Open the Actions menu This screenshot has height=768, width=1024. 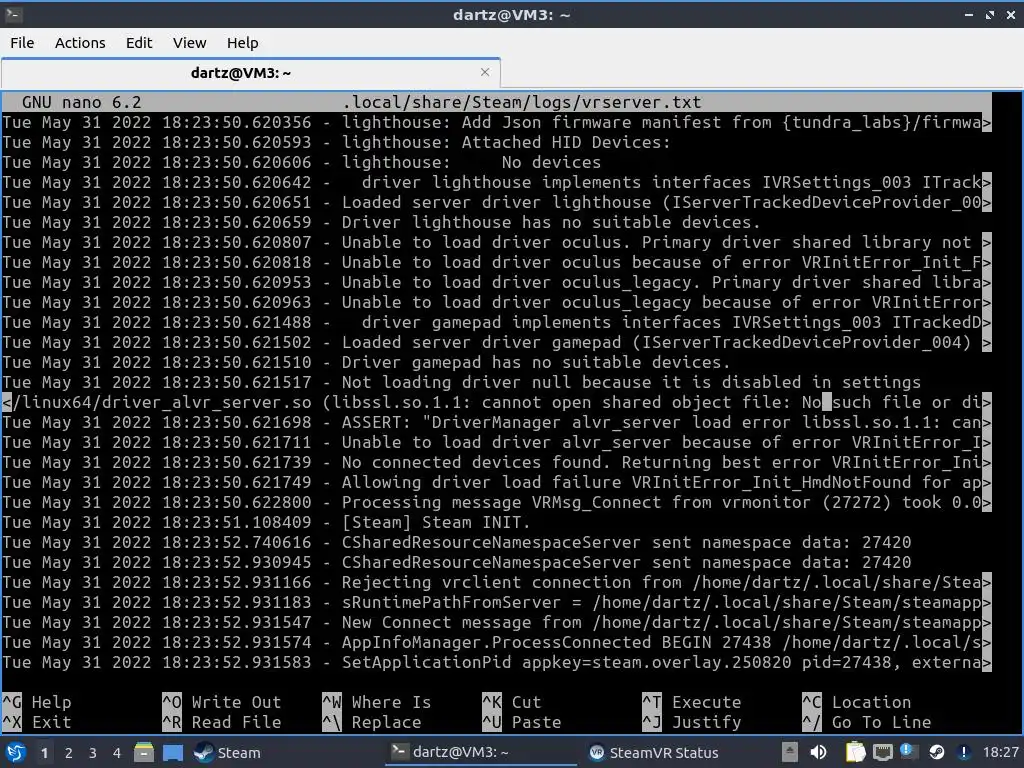80,43
